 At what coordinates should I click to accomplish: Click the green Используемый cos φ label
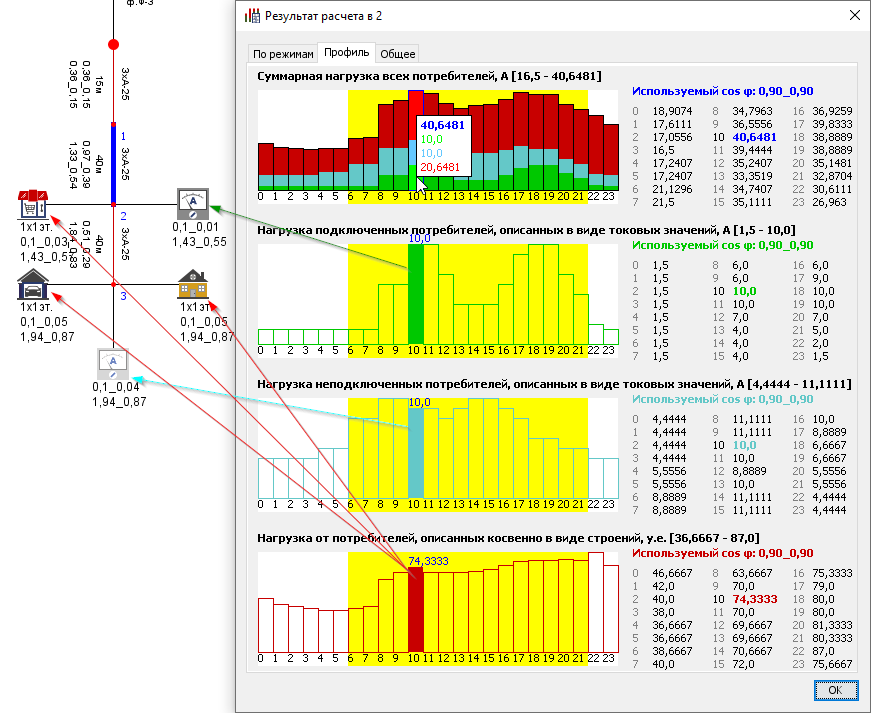click(x=723, y=245)
